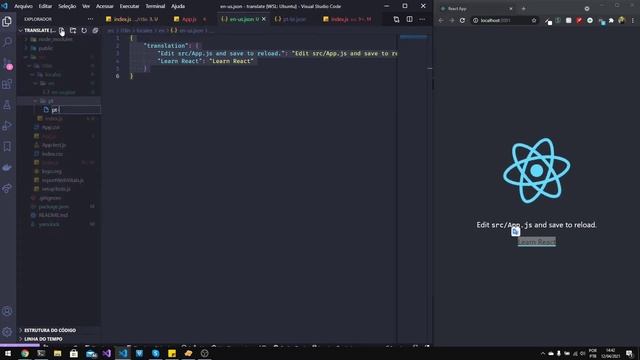
Task: Click the localhost address bar in Chrome
Action: tap(504, 20)
